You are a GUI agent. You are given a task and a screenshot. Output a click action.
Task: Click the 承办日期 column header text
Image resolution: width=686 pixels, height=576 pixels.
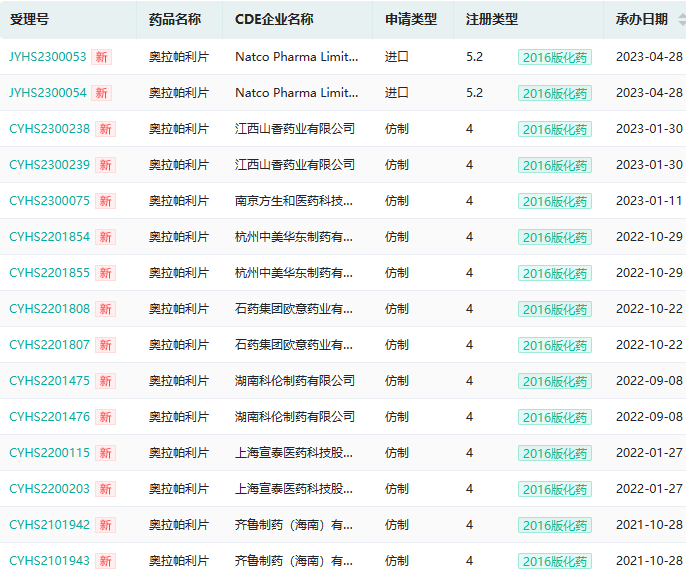point(642,19)
